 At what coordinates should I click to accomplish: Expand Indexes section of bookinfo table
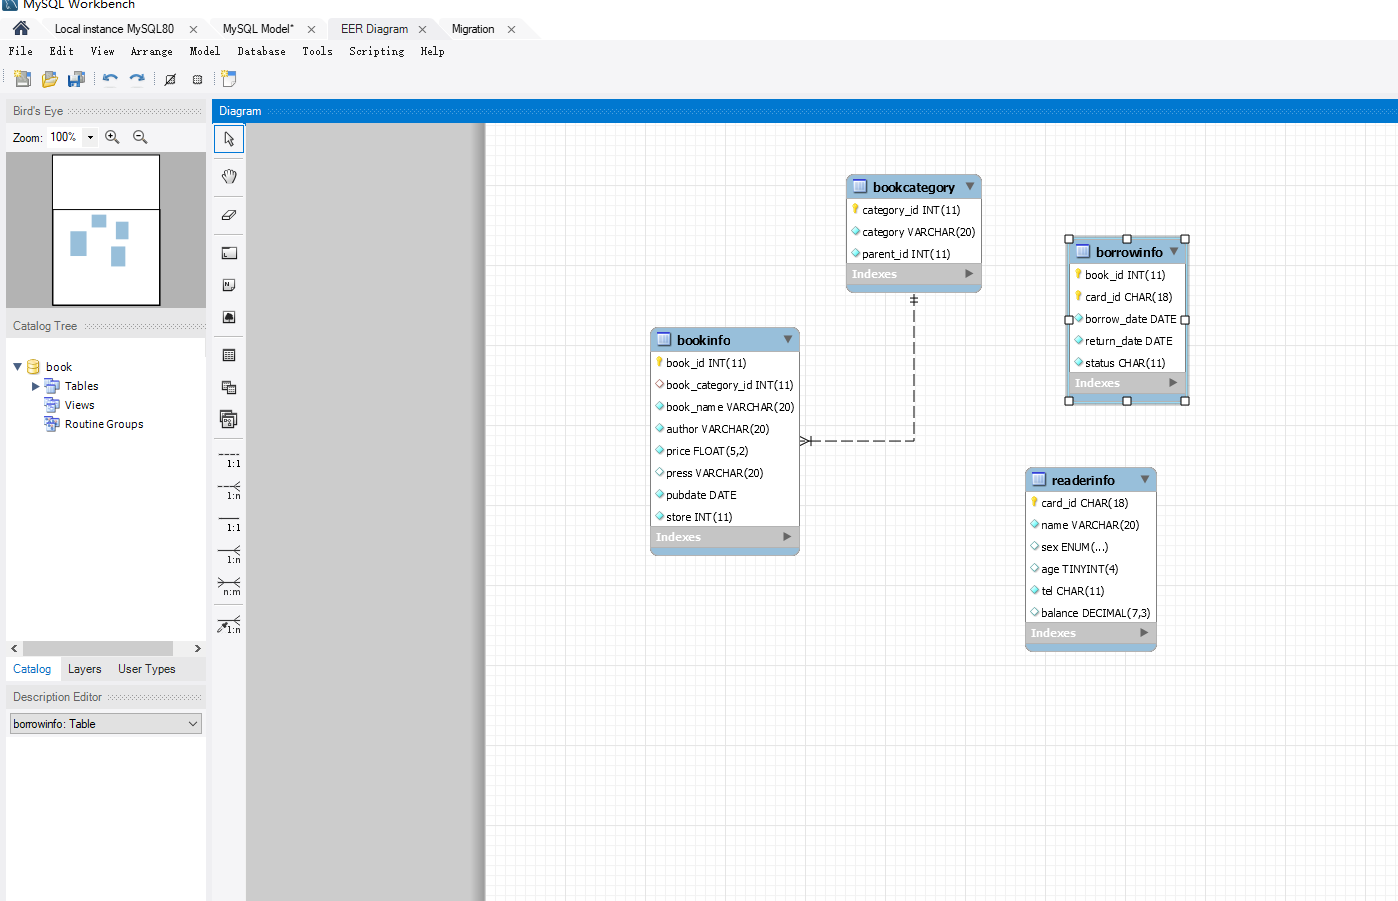pyautogui.click(x=787, y=537)
